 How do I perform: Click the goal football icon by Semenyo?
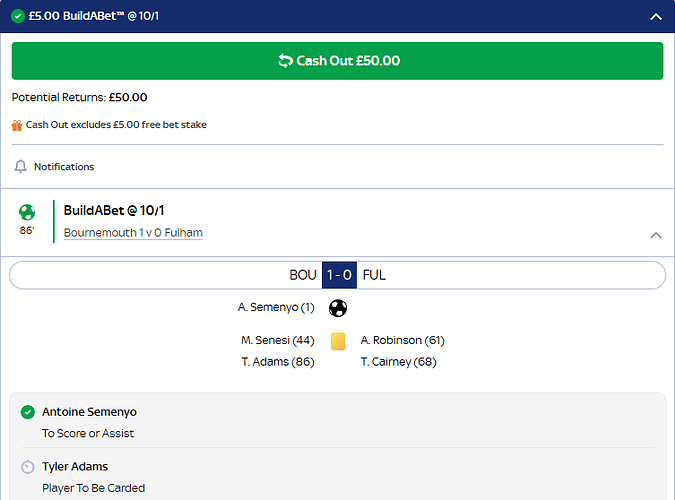coord(338,308)
